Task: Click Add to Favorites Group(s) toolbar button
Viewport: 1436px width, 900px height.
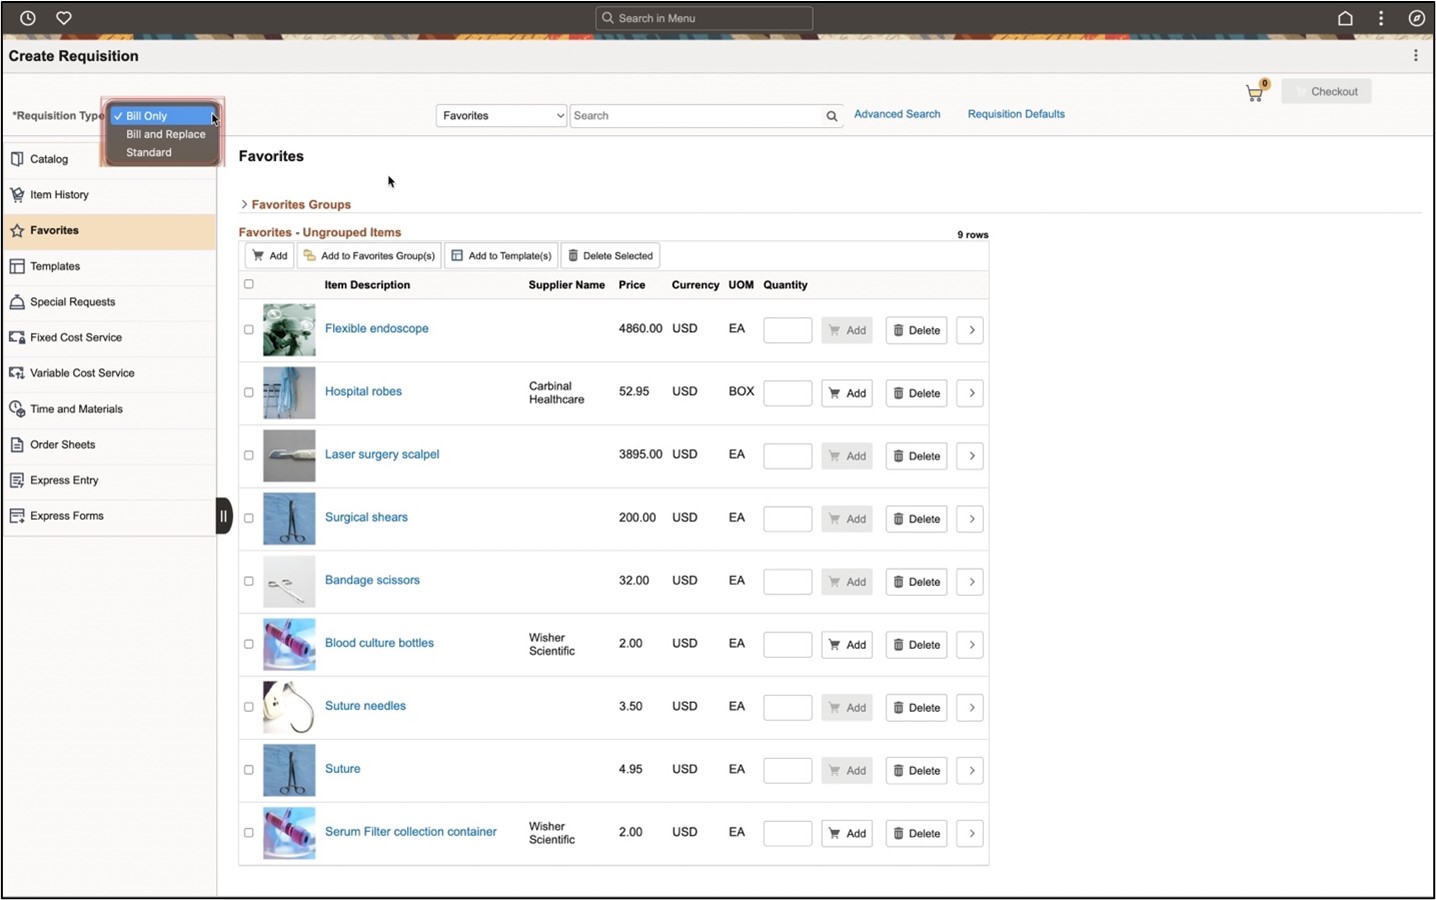Action: (369, 256)
